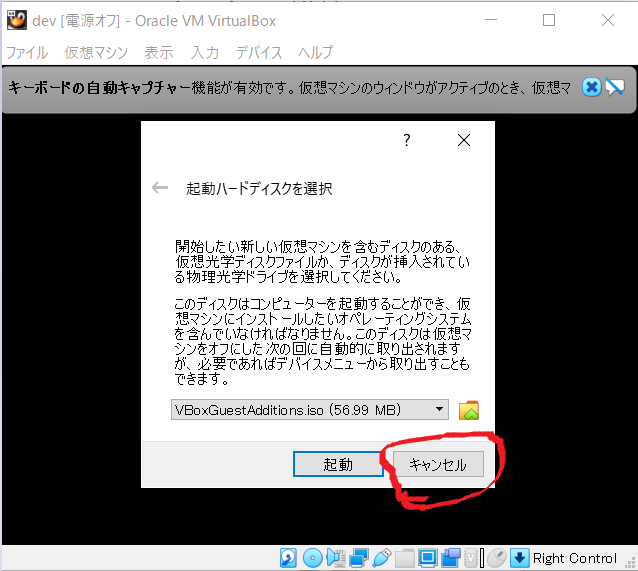Click the mouse integration icon in status bar
This screenshot has height=571, width=638.
point(496,558)
